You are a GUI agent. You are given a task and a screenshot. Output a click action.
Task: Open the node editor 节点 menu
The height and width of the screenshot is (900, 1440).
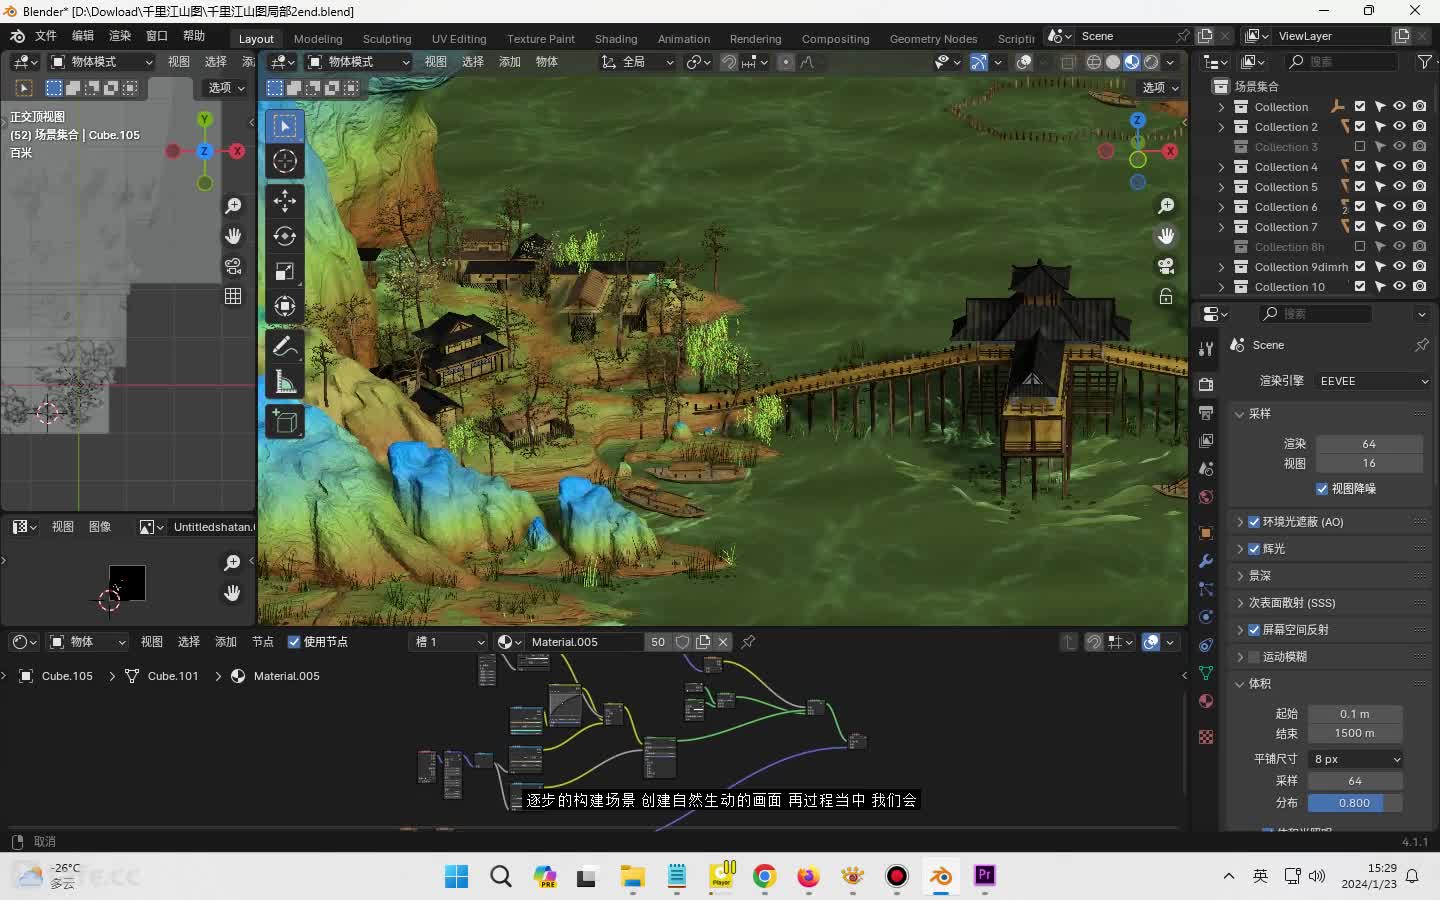tap(263, 642)
